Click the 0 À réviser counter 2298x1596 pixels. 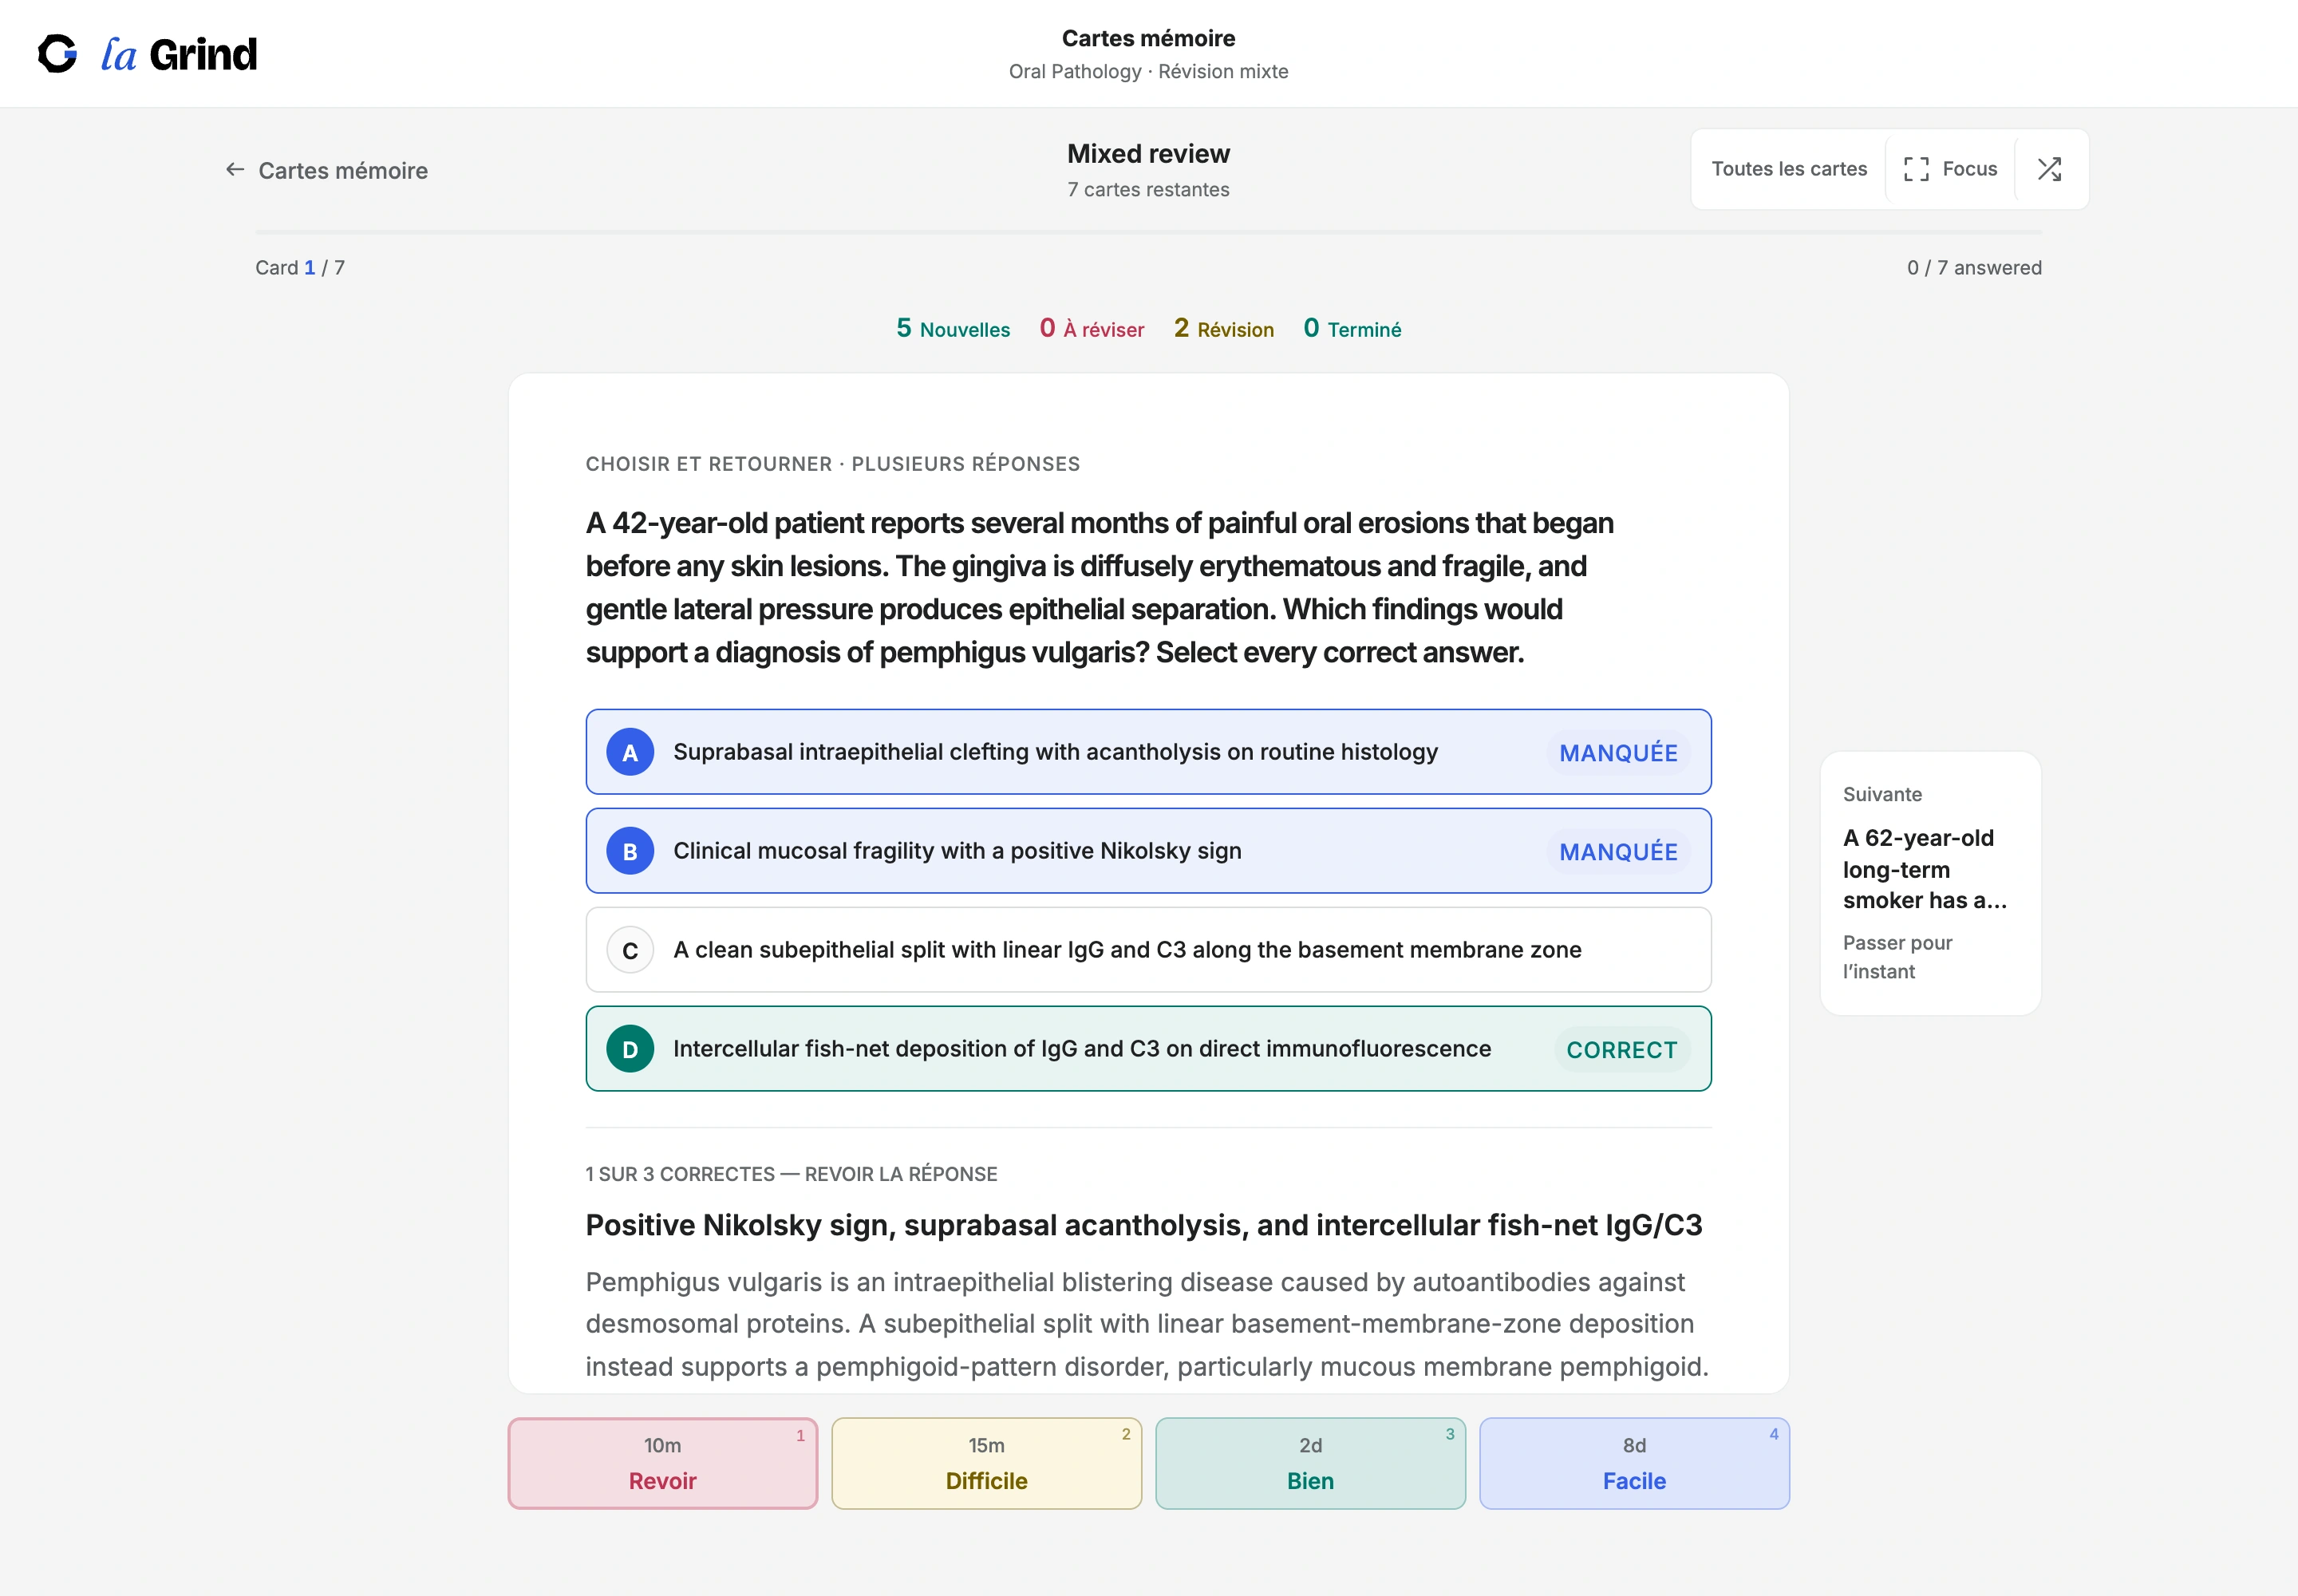point(1092,329)
